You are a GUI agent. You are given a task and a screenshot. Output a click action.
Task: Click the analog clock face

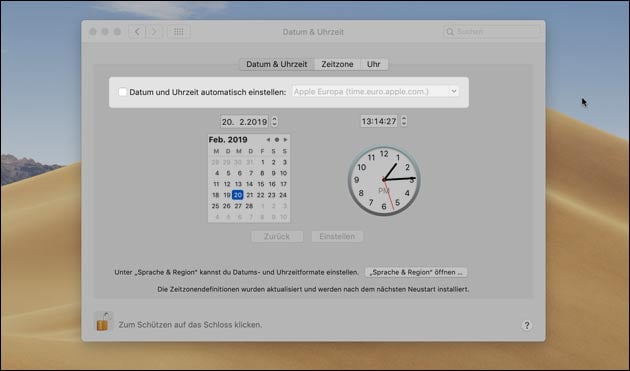tap(384, 180)
